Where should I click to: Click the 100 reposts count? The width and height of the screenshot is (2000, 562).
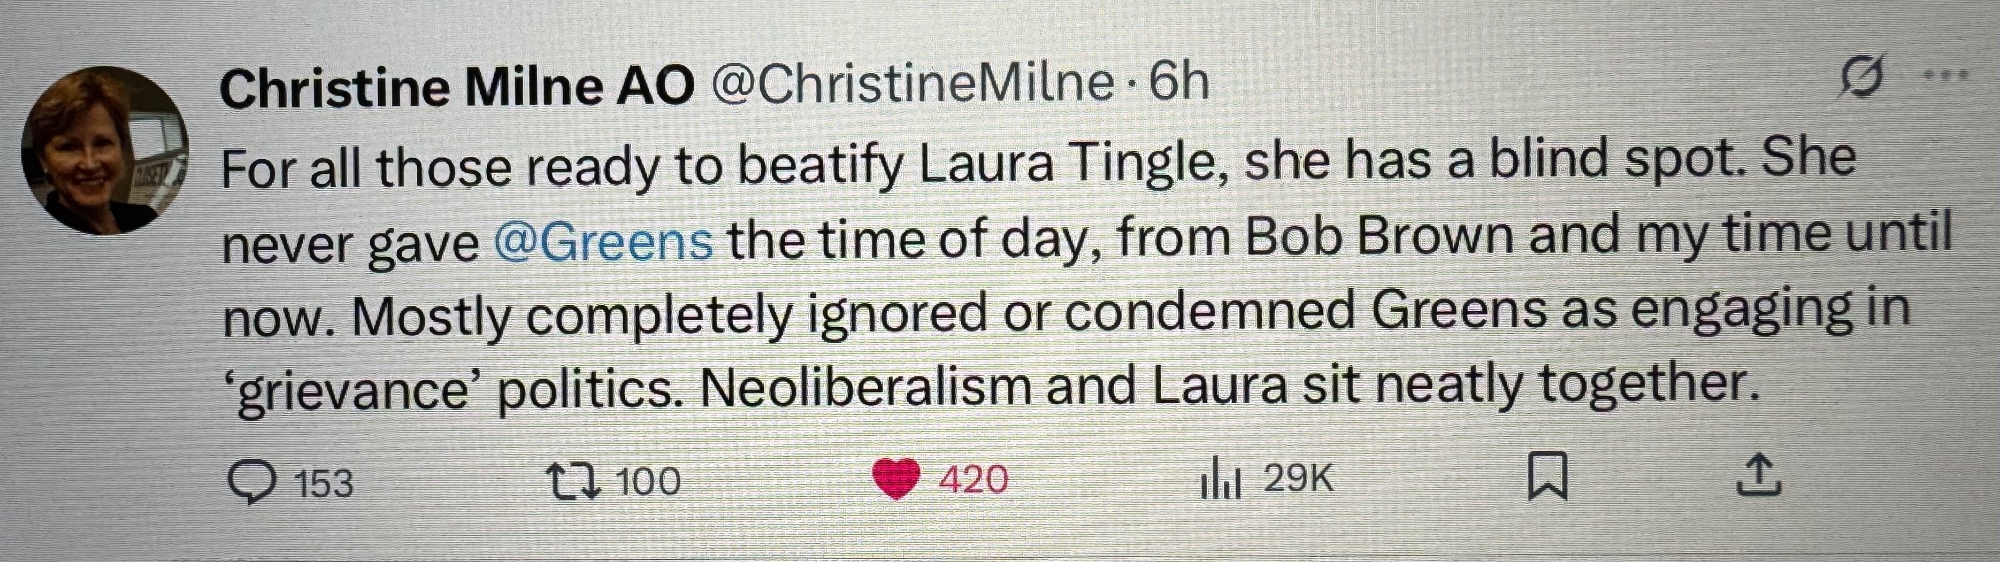pos(648,482)
